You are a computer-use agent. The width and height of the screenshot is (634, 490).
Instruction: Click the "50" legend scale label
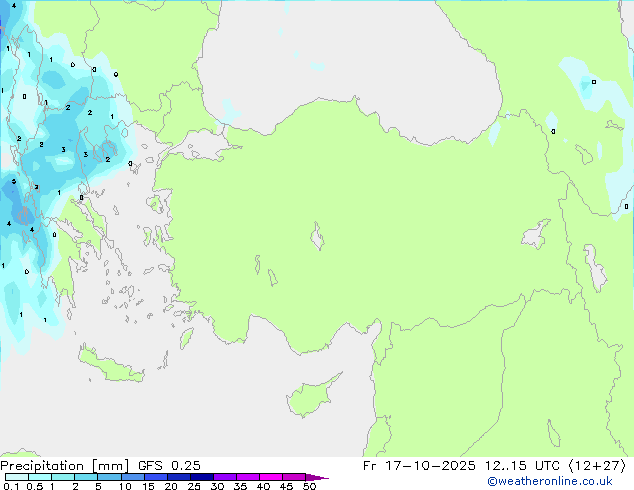[309, 486]
